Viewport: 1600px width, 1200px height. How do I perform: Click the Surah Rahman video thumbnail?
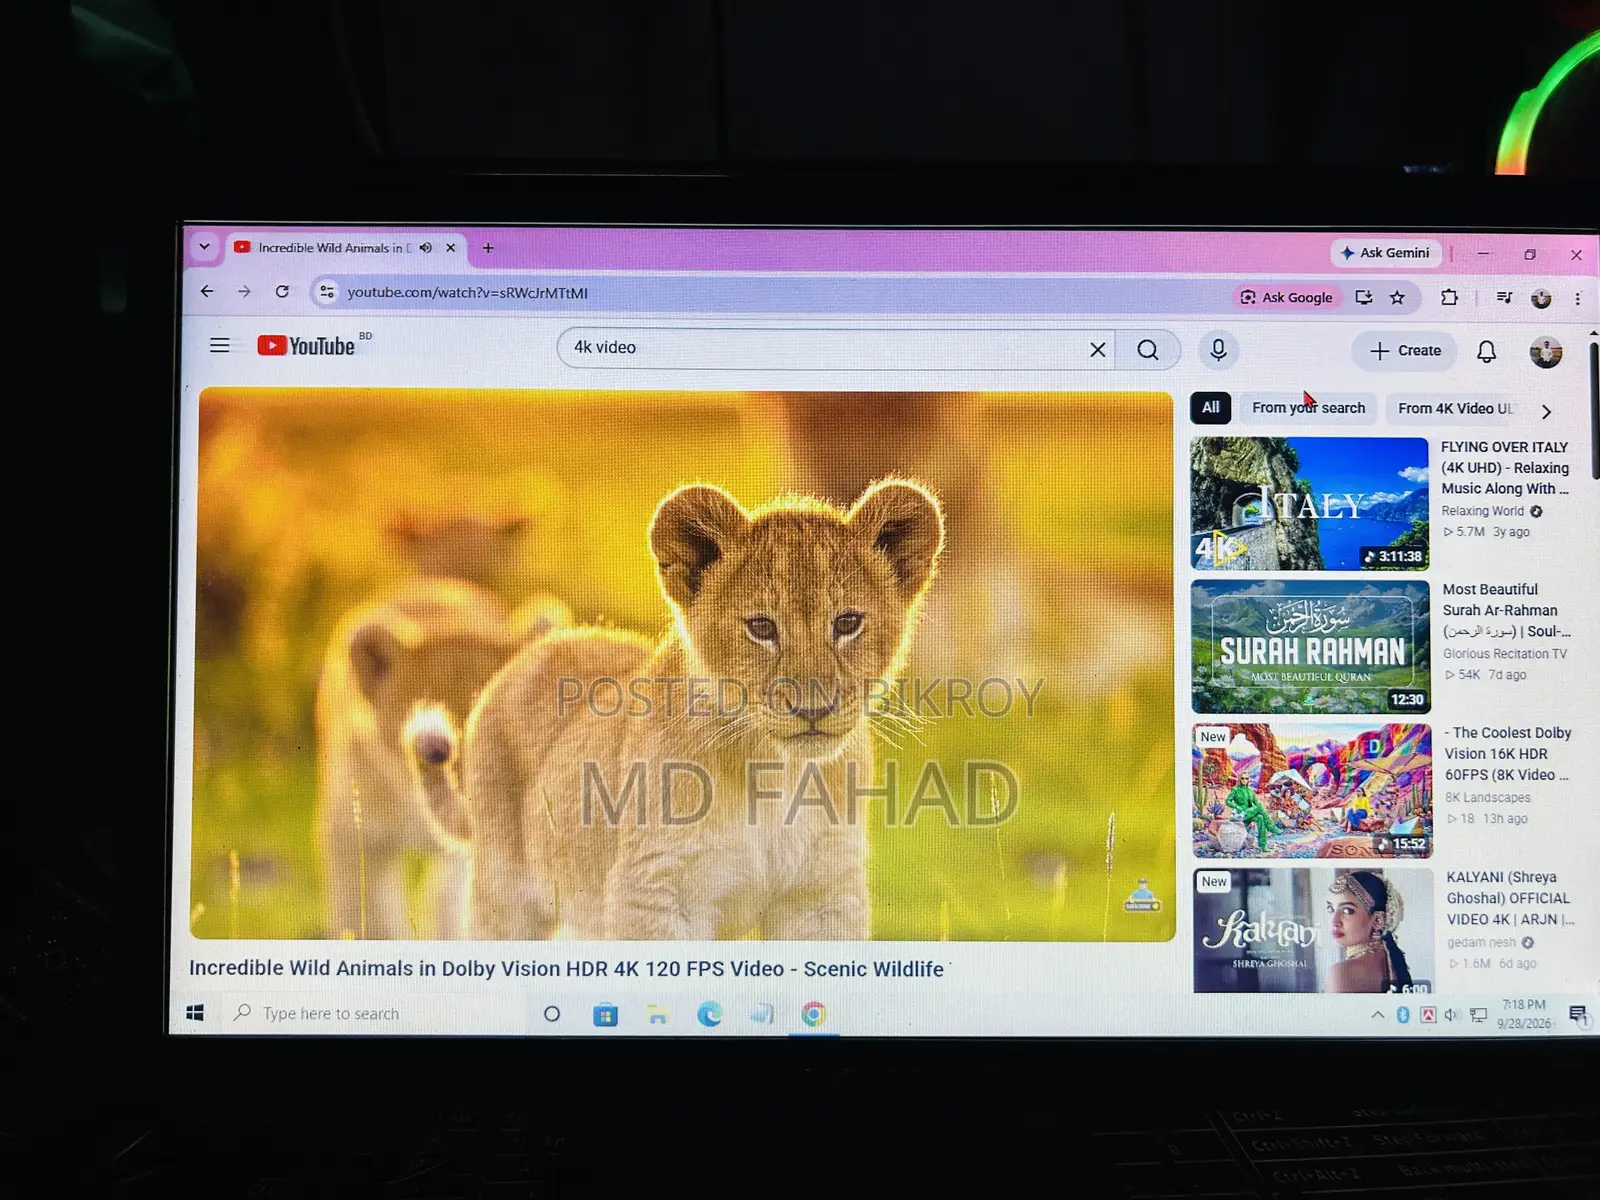1311,646
